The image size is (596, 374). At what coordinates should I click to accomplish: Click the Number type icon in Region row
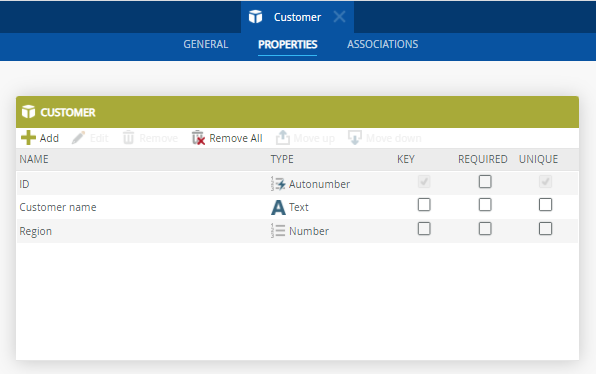tap(278, 231)
